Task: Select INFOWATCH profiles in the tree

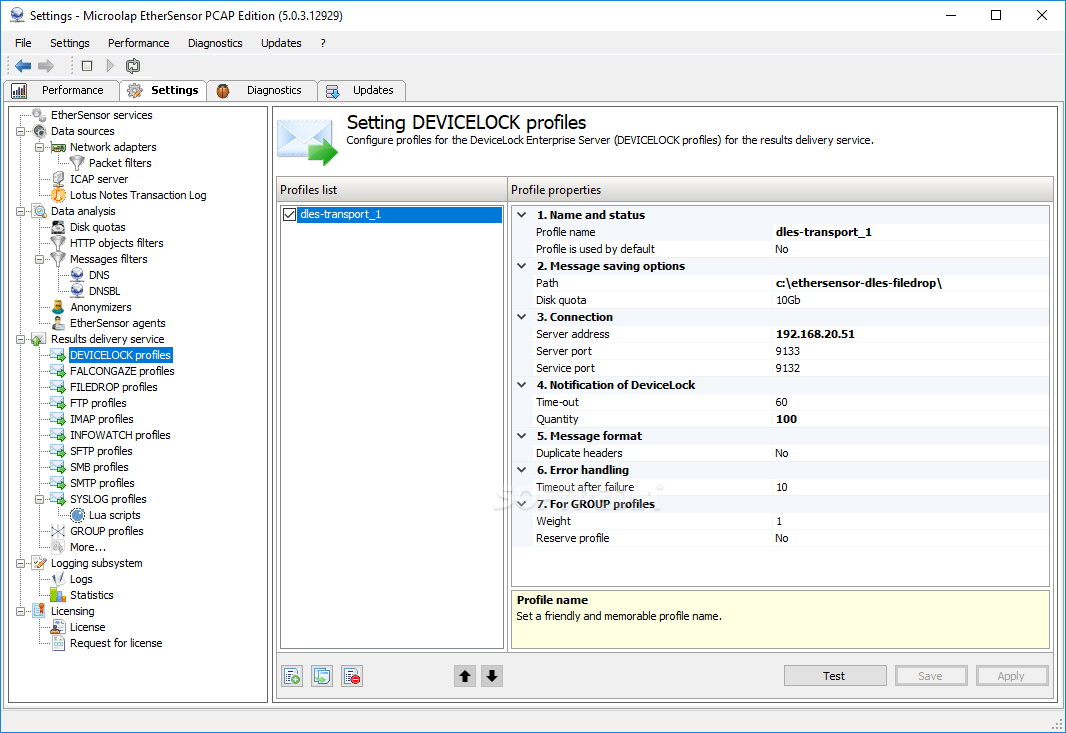Action: (120, 434)
